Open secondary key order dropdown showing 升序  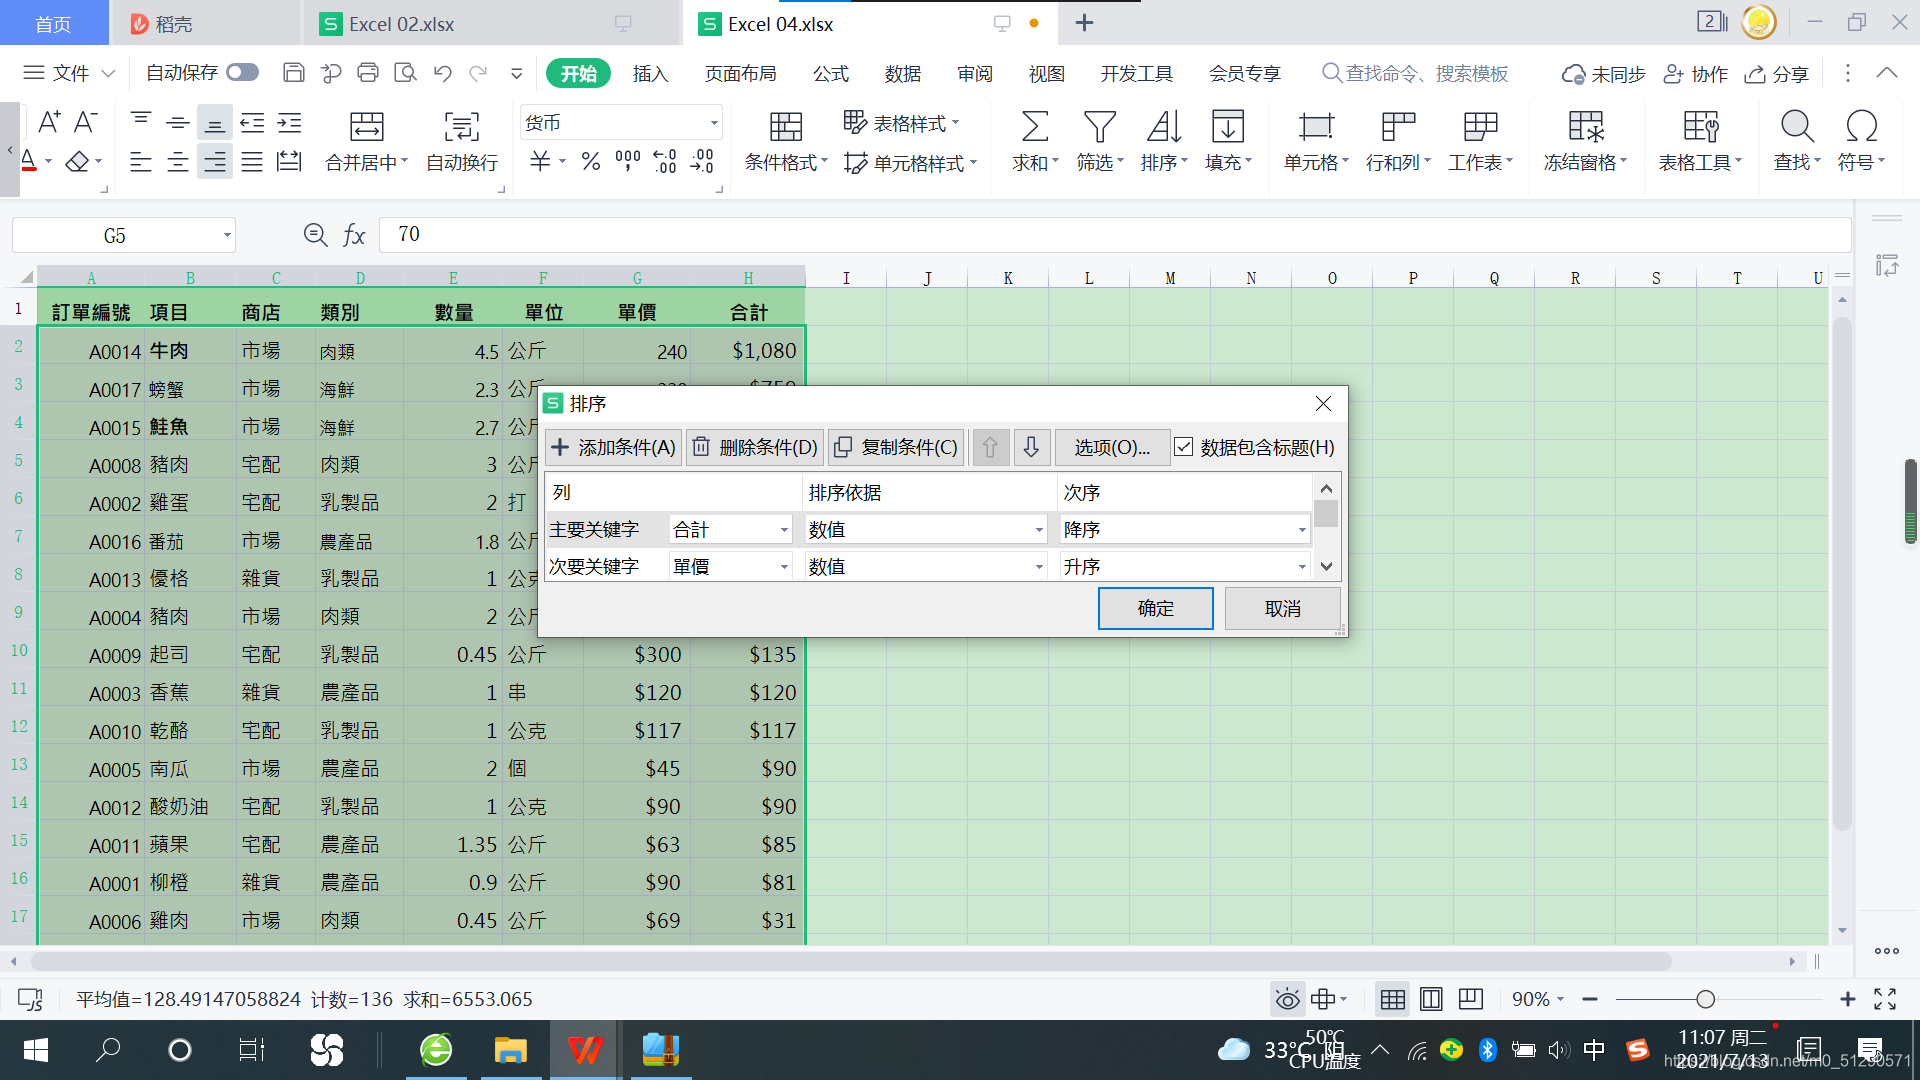(x=1301, y=567)
